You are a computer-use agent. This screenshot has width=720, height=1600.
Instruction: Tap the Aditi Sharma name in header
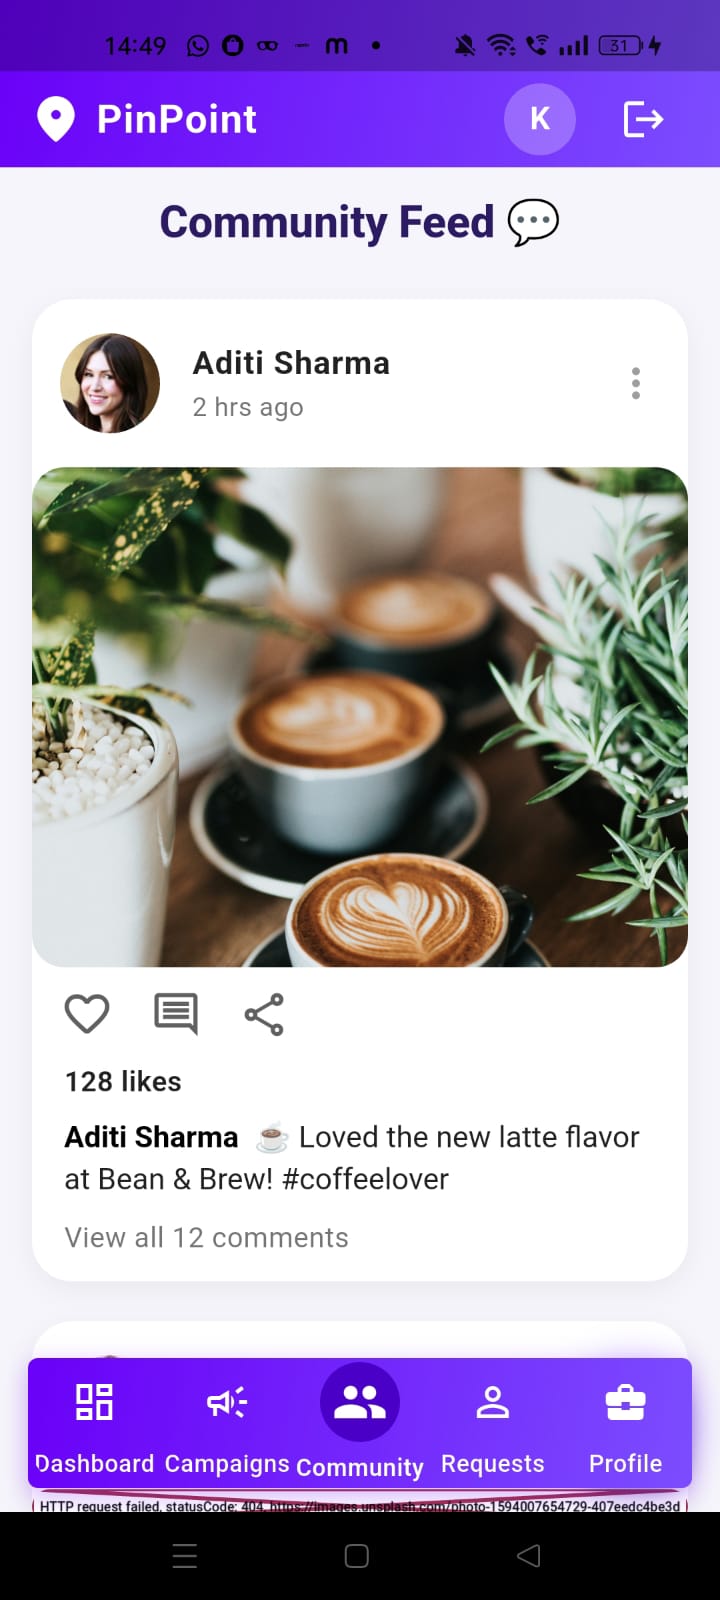(291, 363)
